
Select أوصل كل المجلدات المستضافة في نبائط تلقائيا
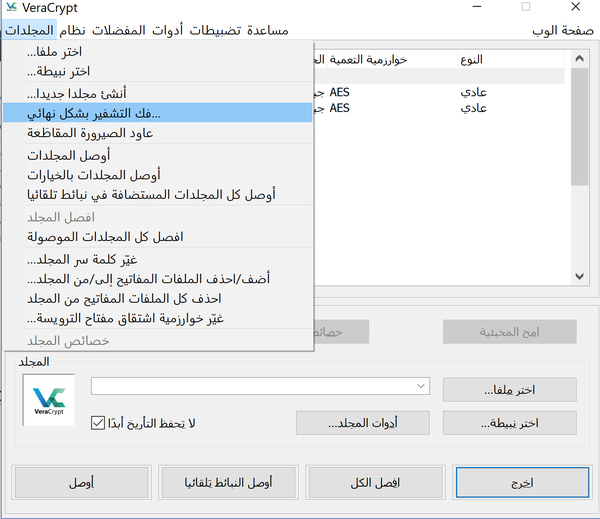(158, 194)
